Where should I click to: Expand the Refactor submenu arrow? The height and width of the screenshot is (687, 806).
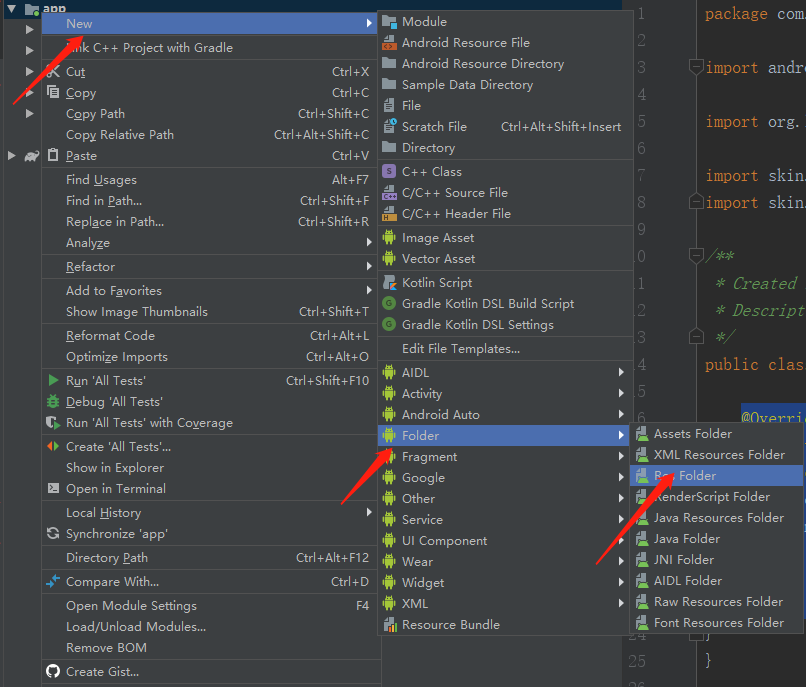369,266
